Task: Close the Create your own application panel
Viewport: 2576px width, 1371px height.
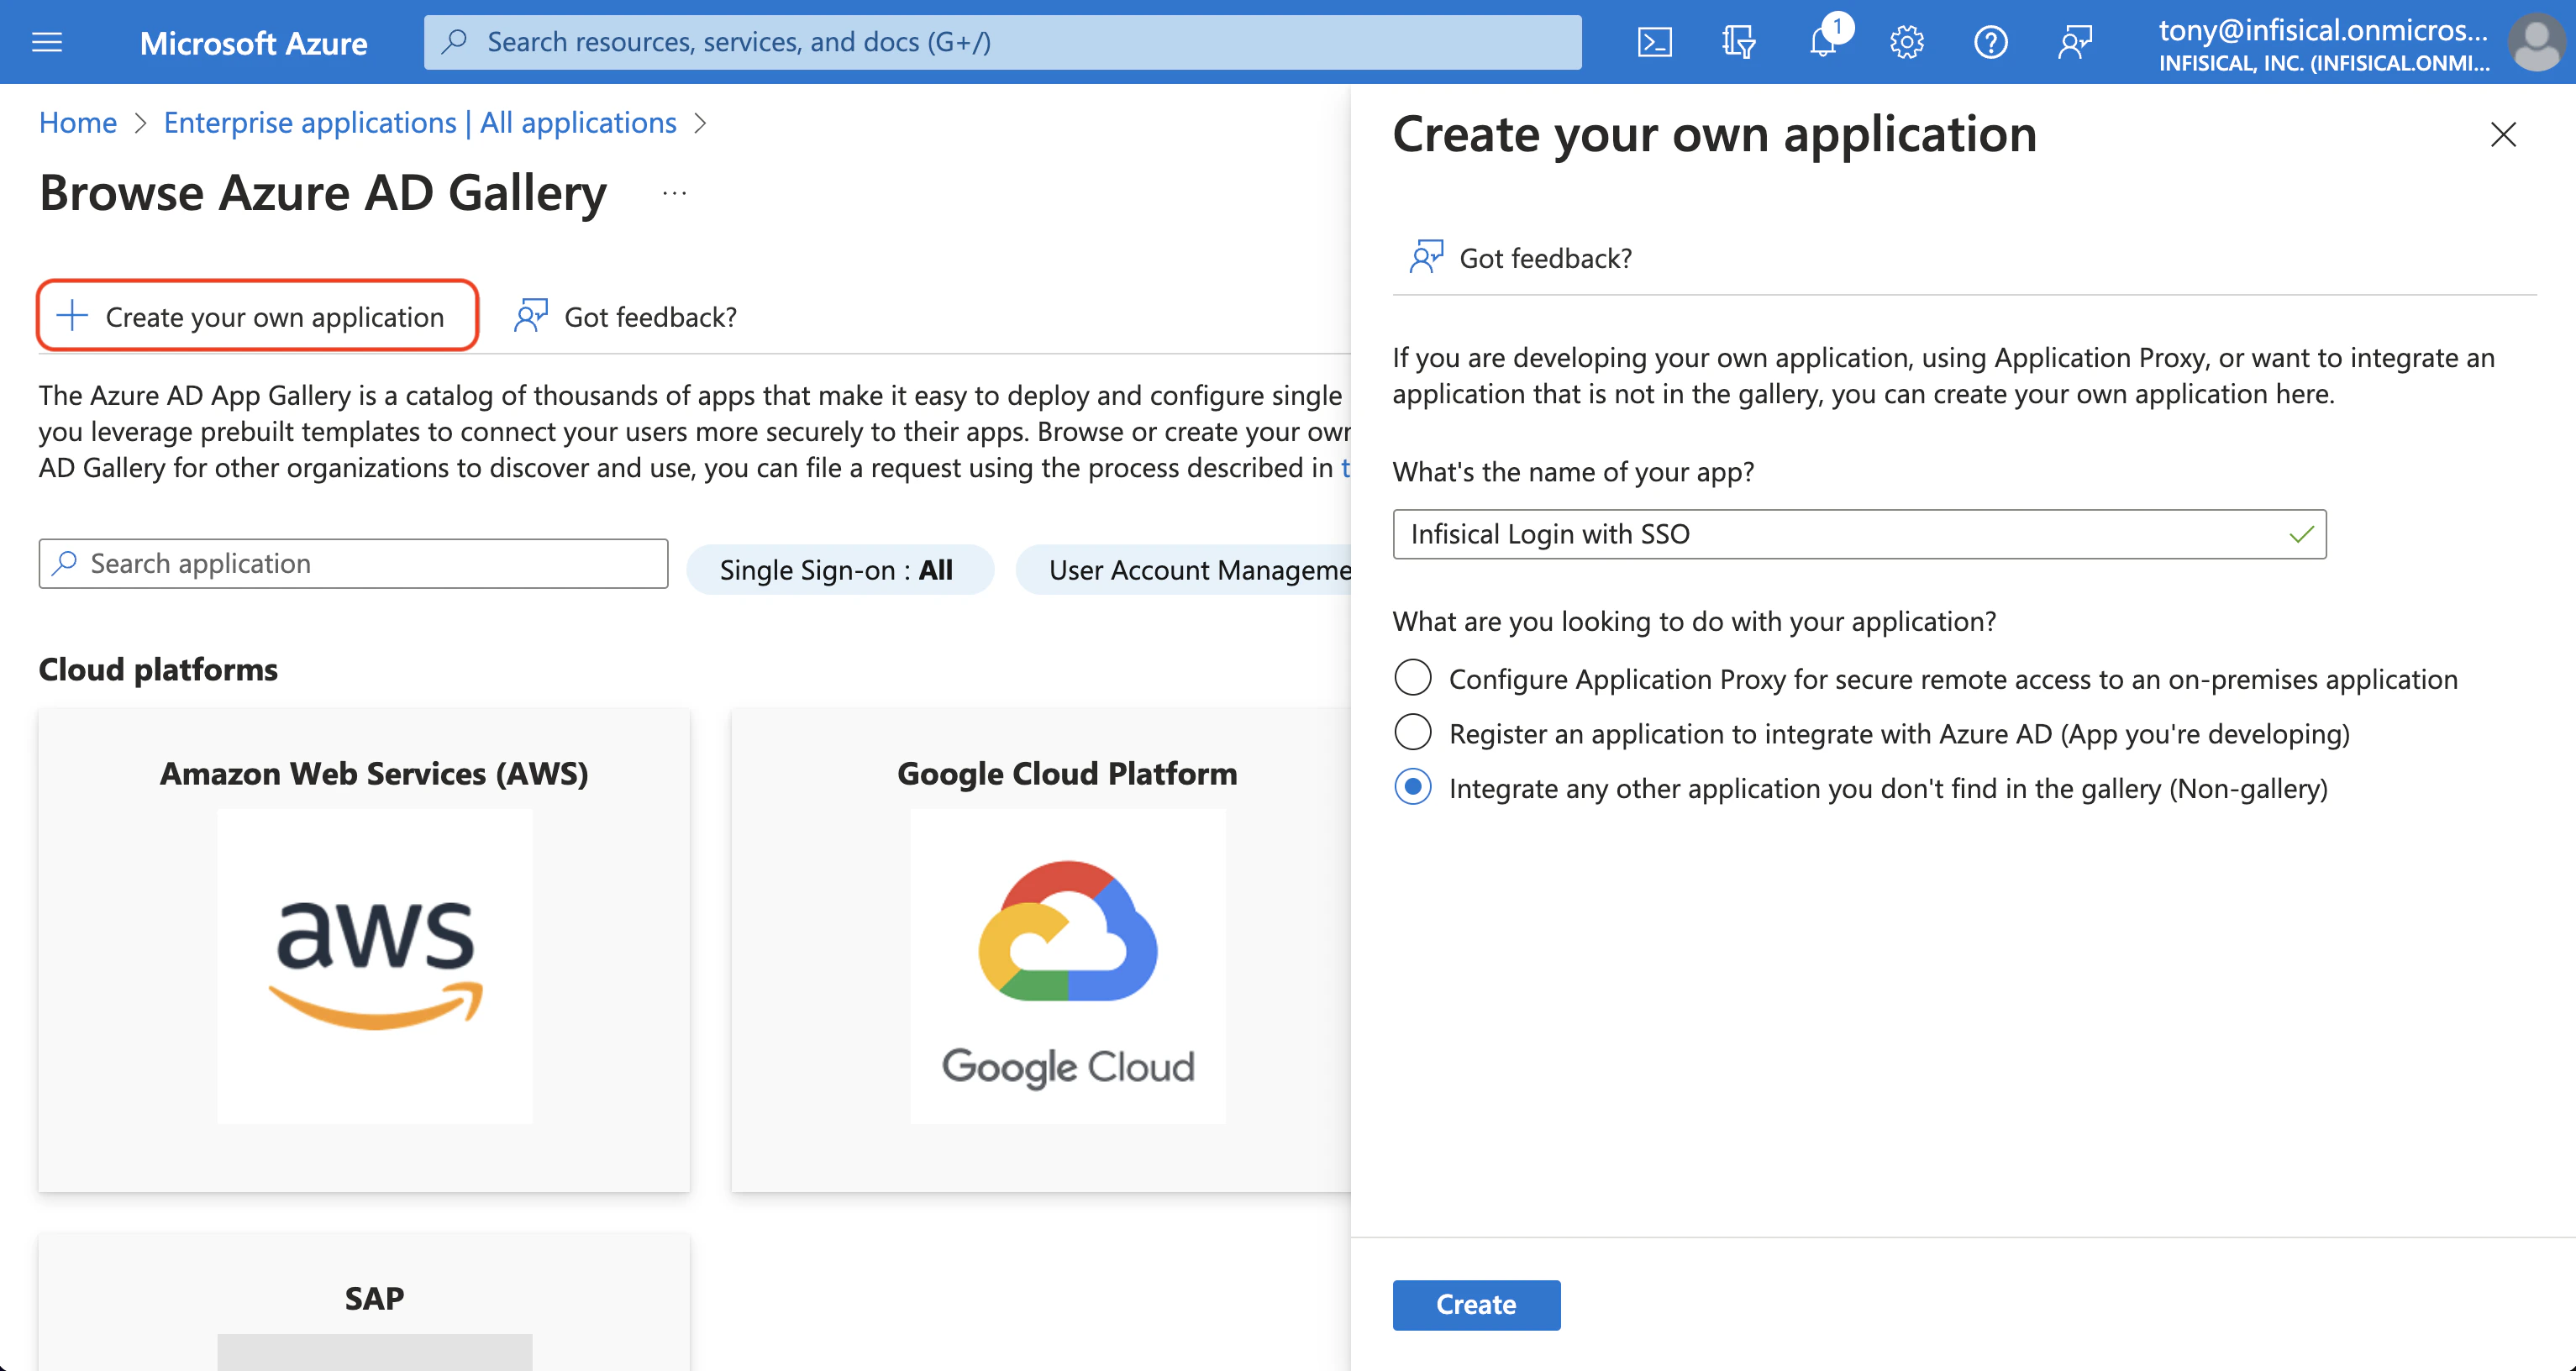Action: 2503,134
